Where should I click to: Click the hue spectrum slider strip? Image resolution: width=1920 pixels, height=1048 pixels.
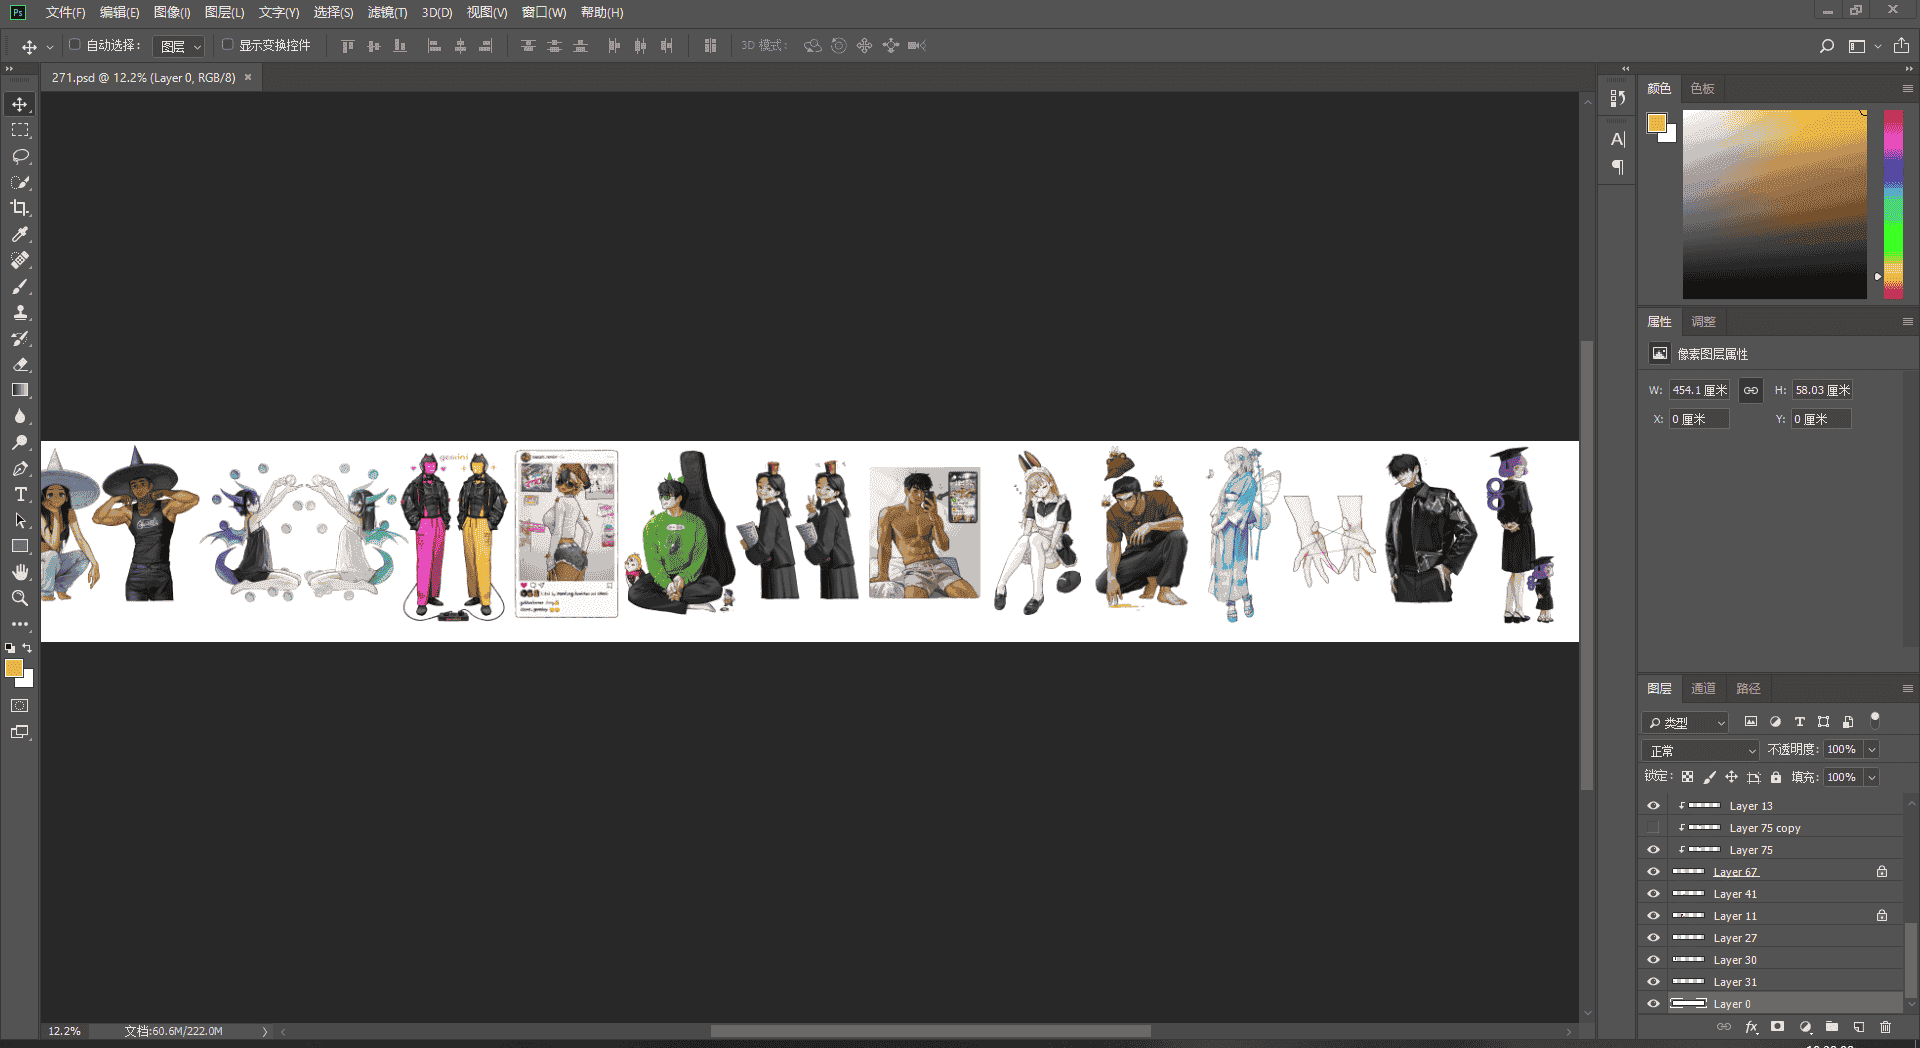[1893, 204]
